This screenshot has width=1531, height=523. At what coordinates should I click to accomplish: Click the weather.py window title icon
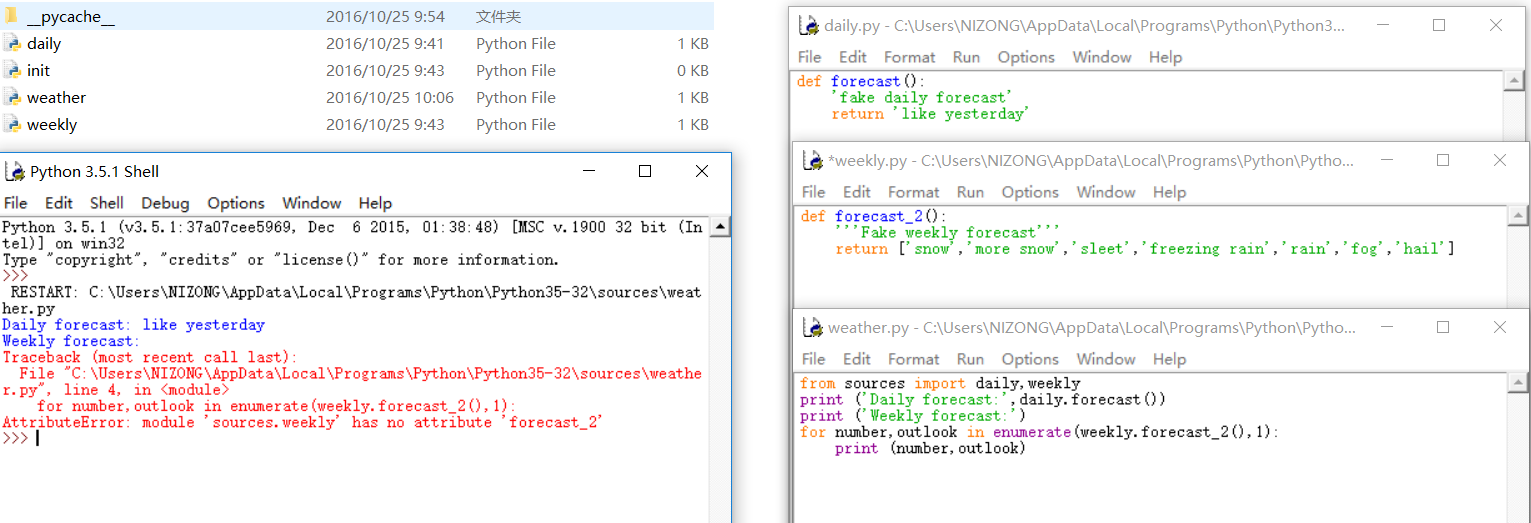pyautogui.click(x=812, y=328)
